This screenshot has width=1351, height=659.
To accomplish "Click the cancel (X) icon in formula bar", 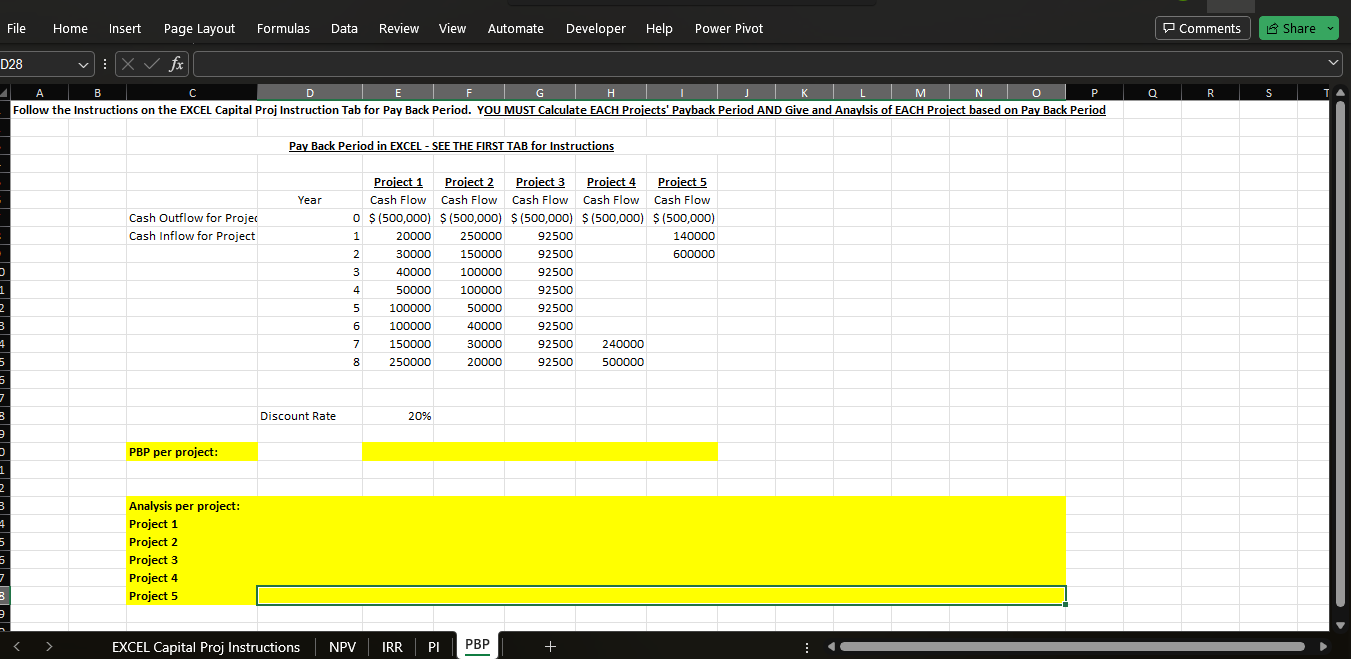I will coord(128,63).
